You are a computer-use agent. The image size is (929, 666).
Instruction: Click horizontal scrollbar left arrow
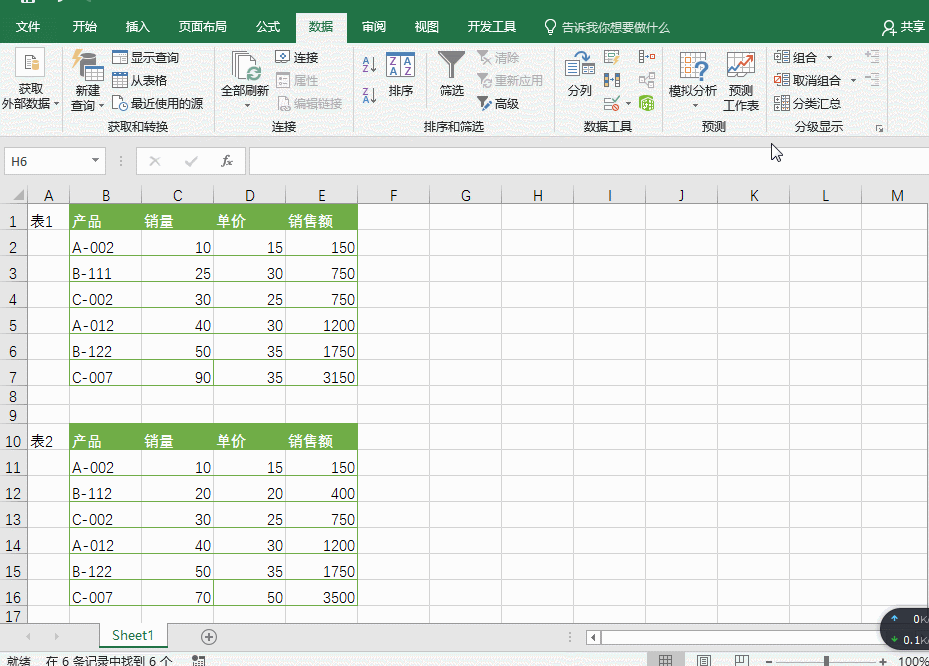point(593,638)
